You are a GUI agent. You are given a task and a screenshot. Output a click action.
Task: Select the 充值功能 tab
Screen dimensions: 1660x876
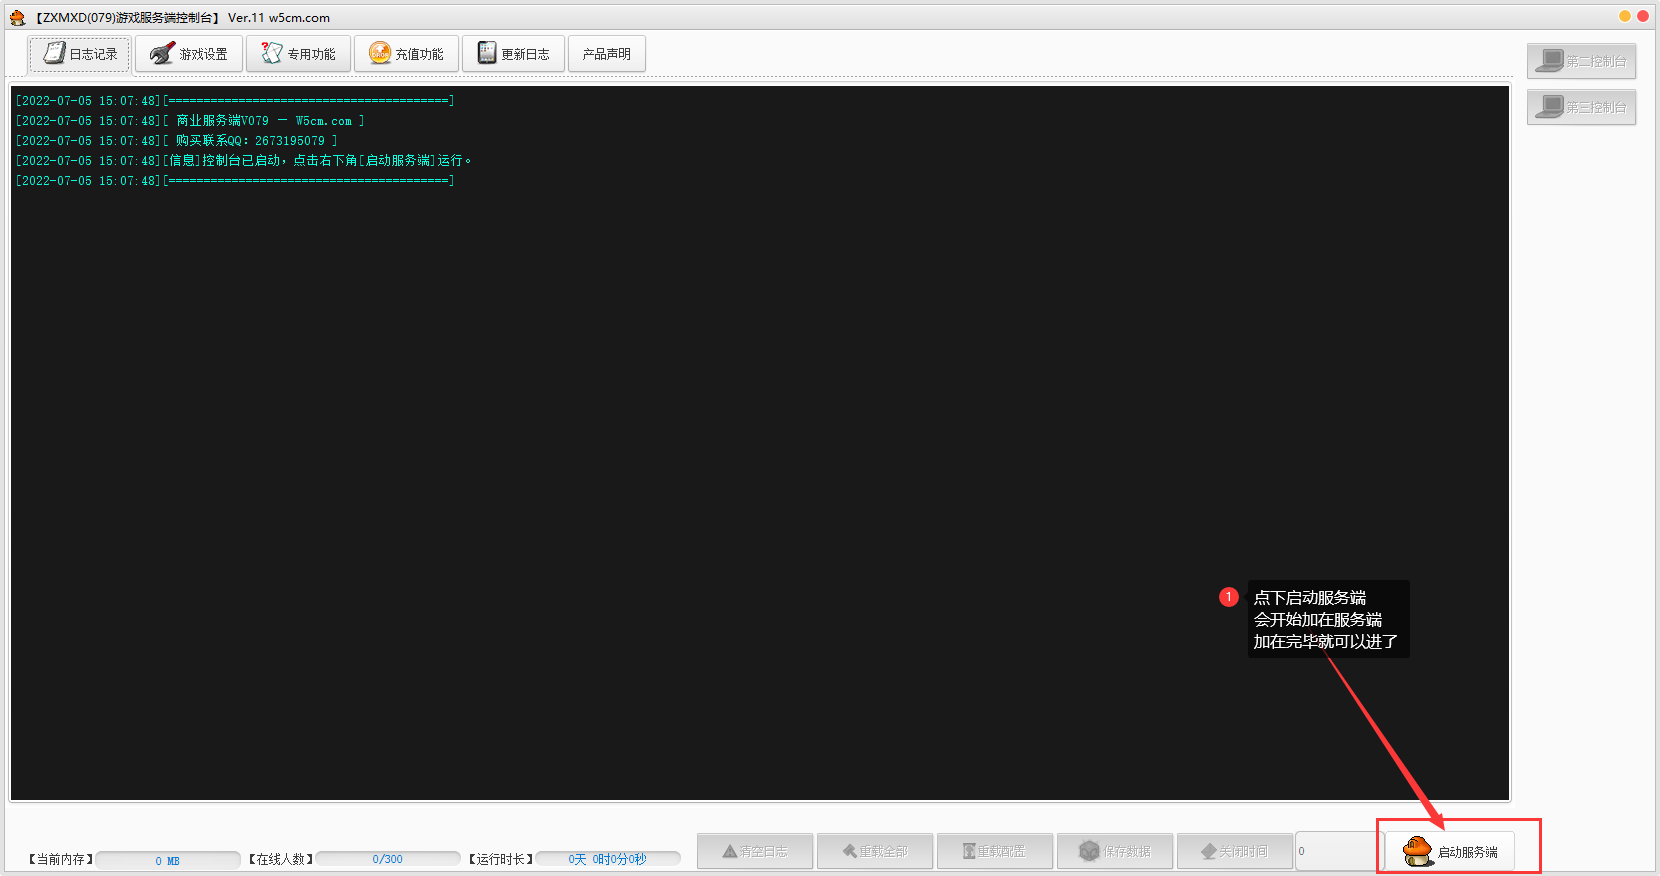point(406,54)
